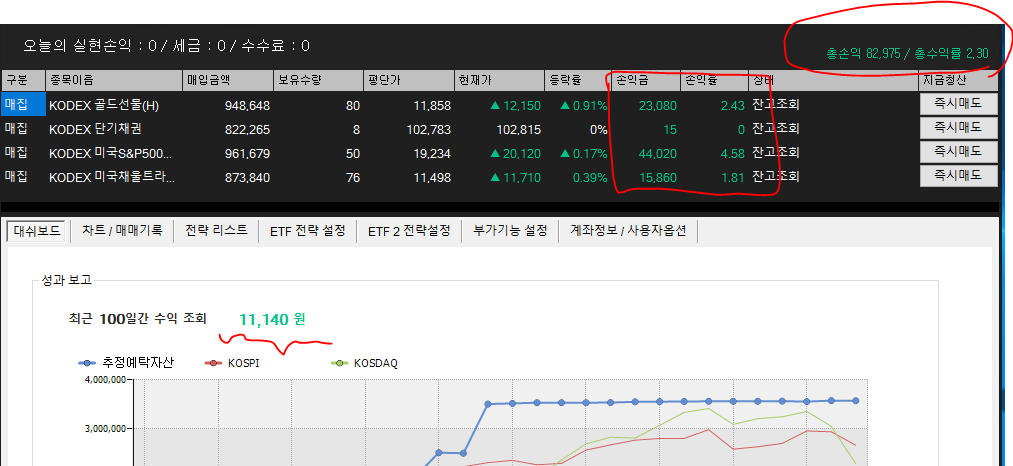
Task: Open the 계좌정보 / 사용자옵션 tab
Action: coord(628,230)
